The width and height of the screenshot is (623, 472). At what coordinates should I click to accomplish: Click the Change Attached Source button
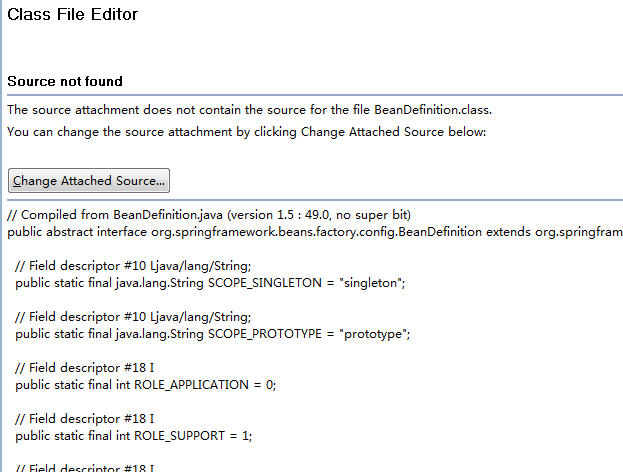tap(88, 181)
